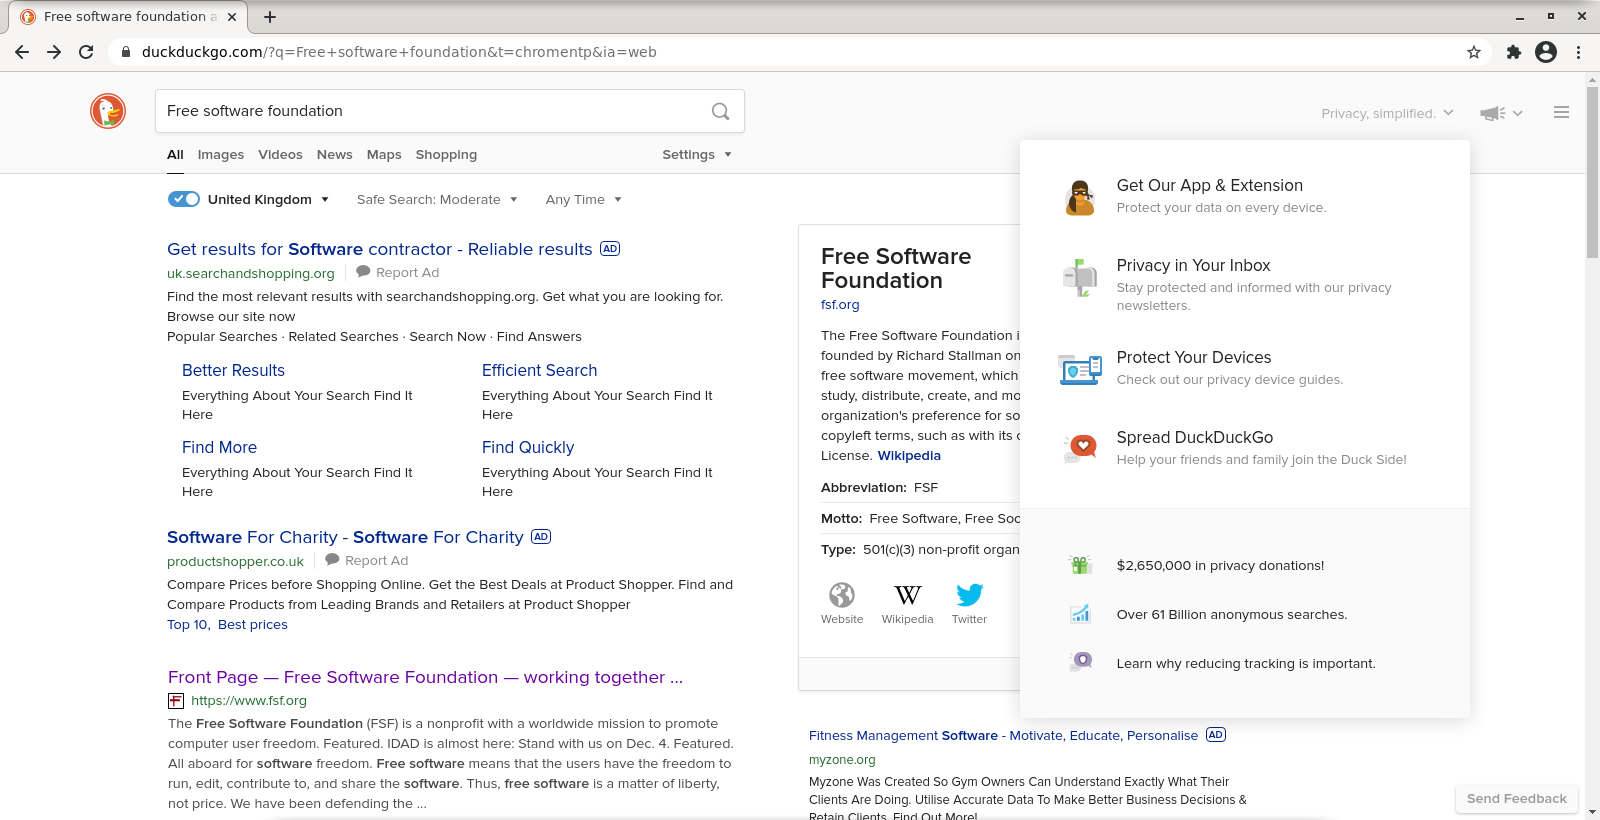
Task: Open the browser extensions puzzle icon
Action: tap(1514, 52)
